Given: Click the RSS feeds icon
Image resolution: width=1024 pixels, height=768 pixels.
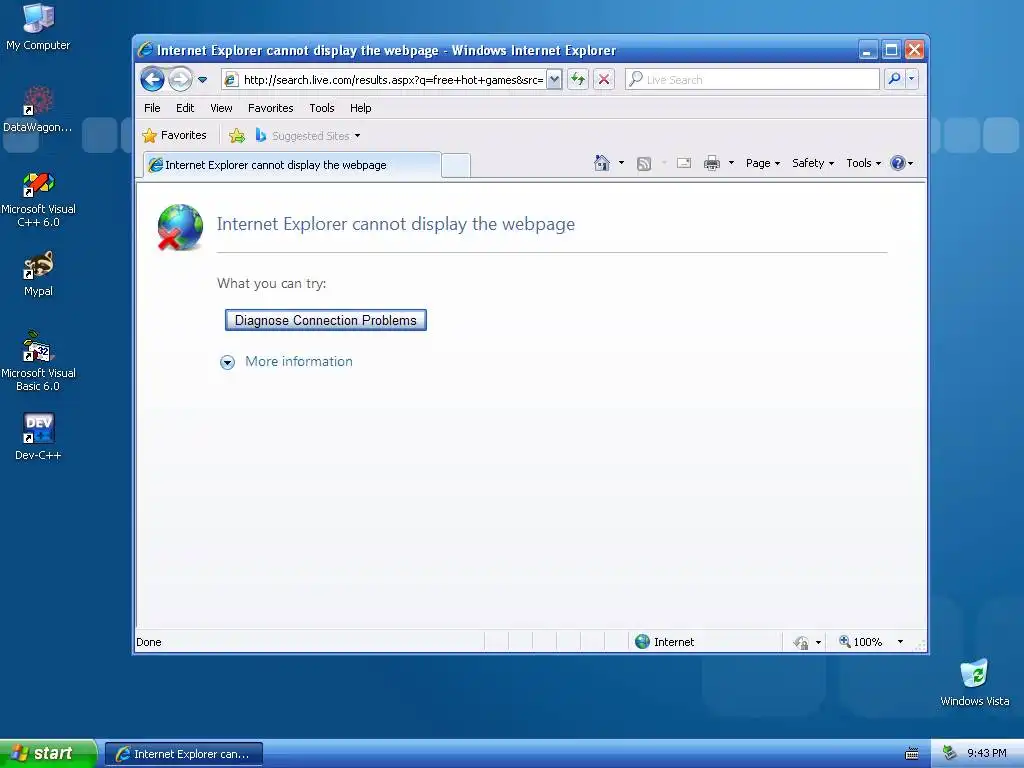Looking at the screenshot, I should coord(644,163).
